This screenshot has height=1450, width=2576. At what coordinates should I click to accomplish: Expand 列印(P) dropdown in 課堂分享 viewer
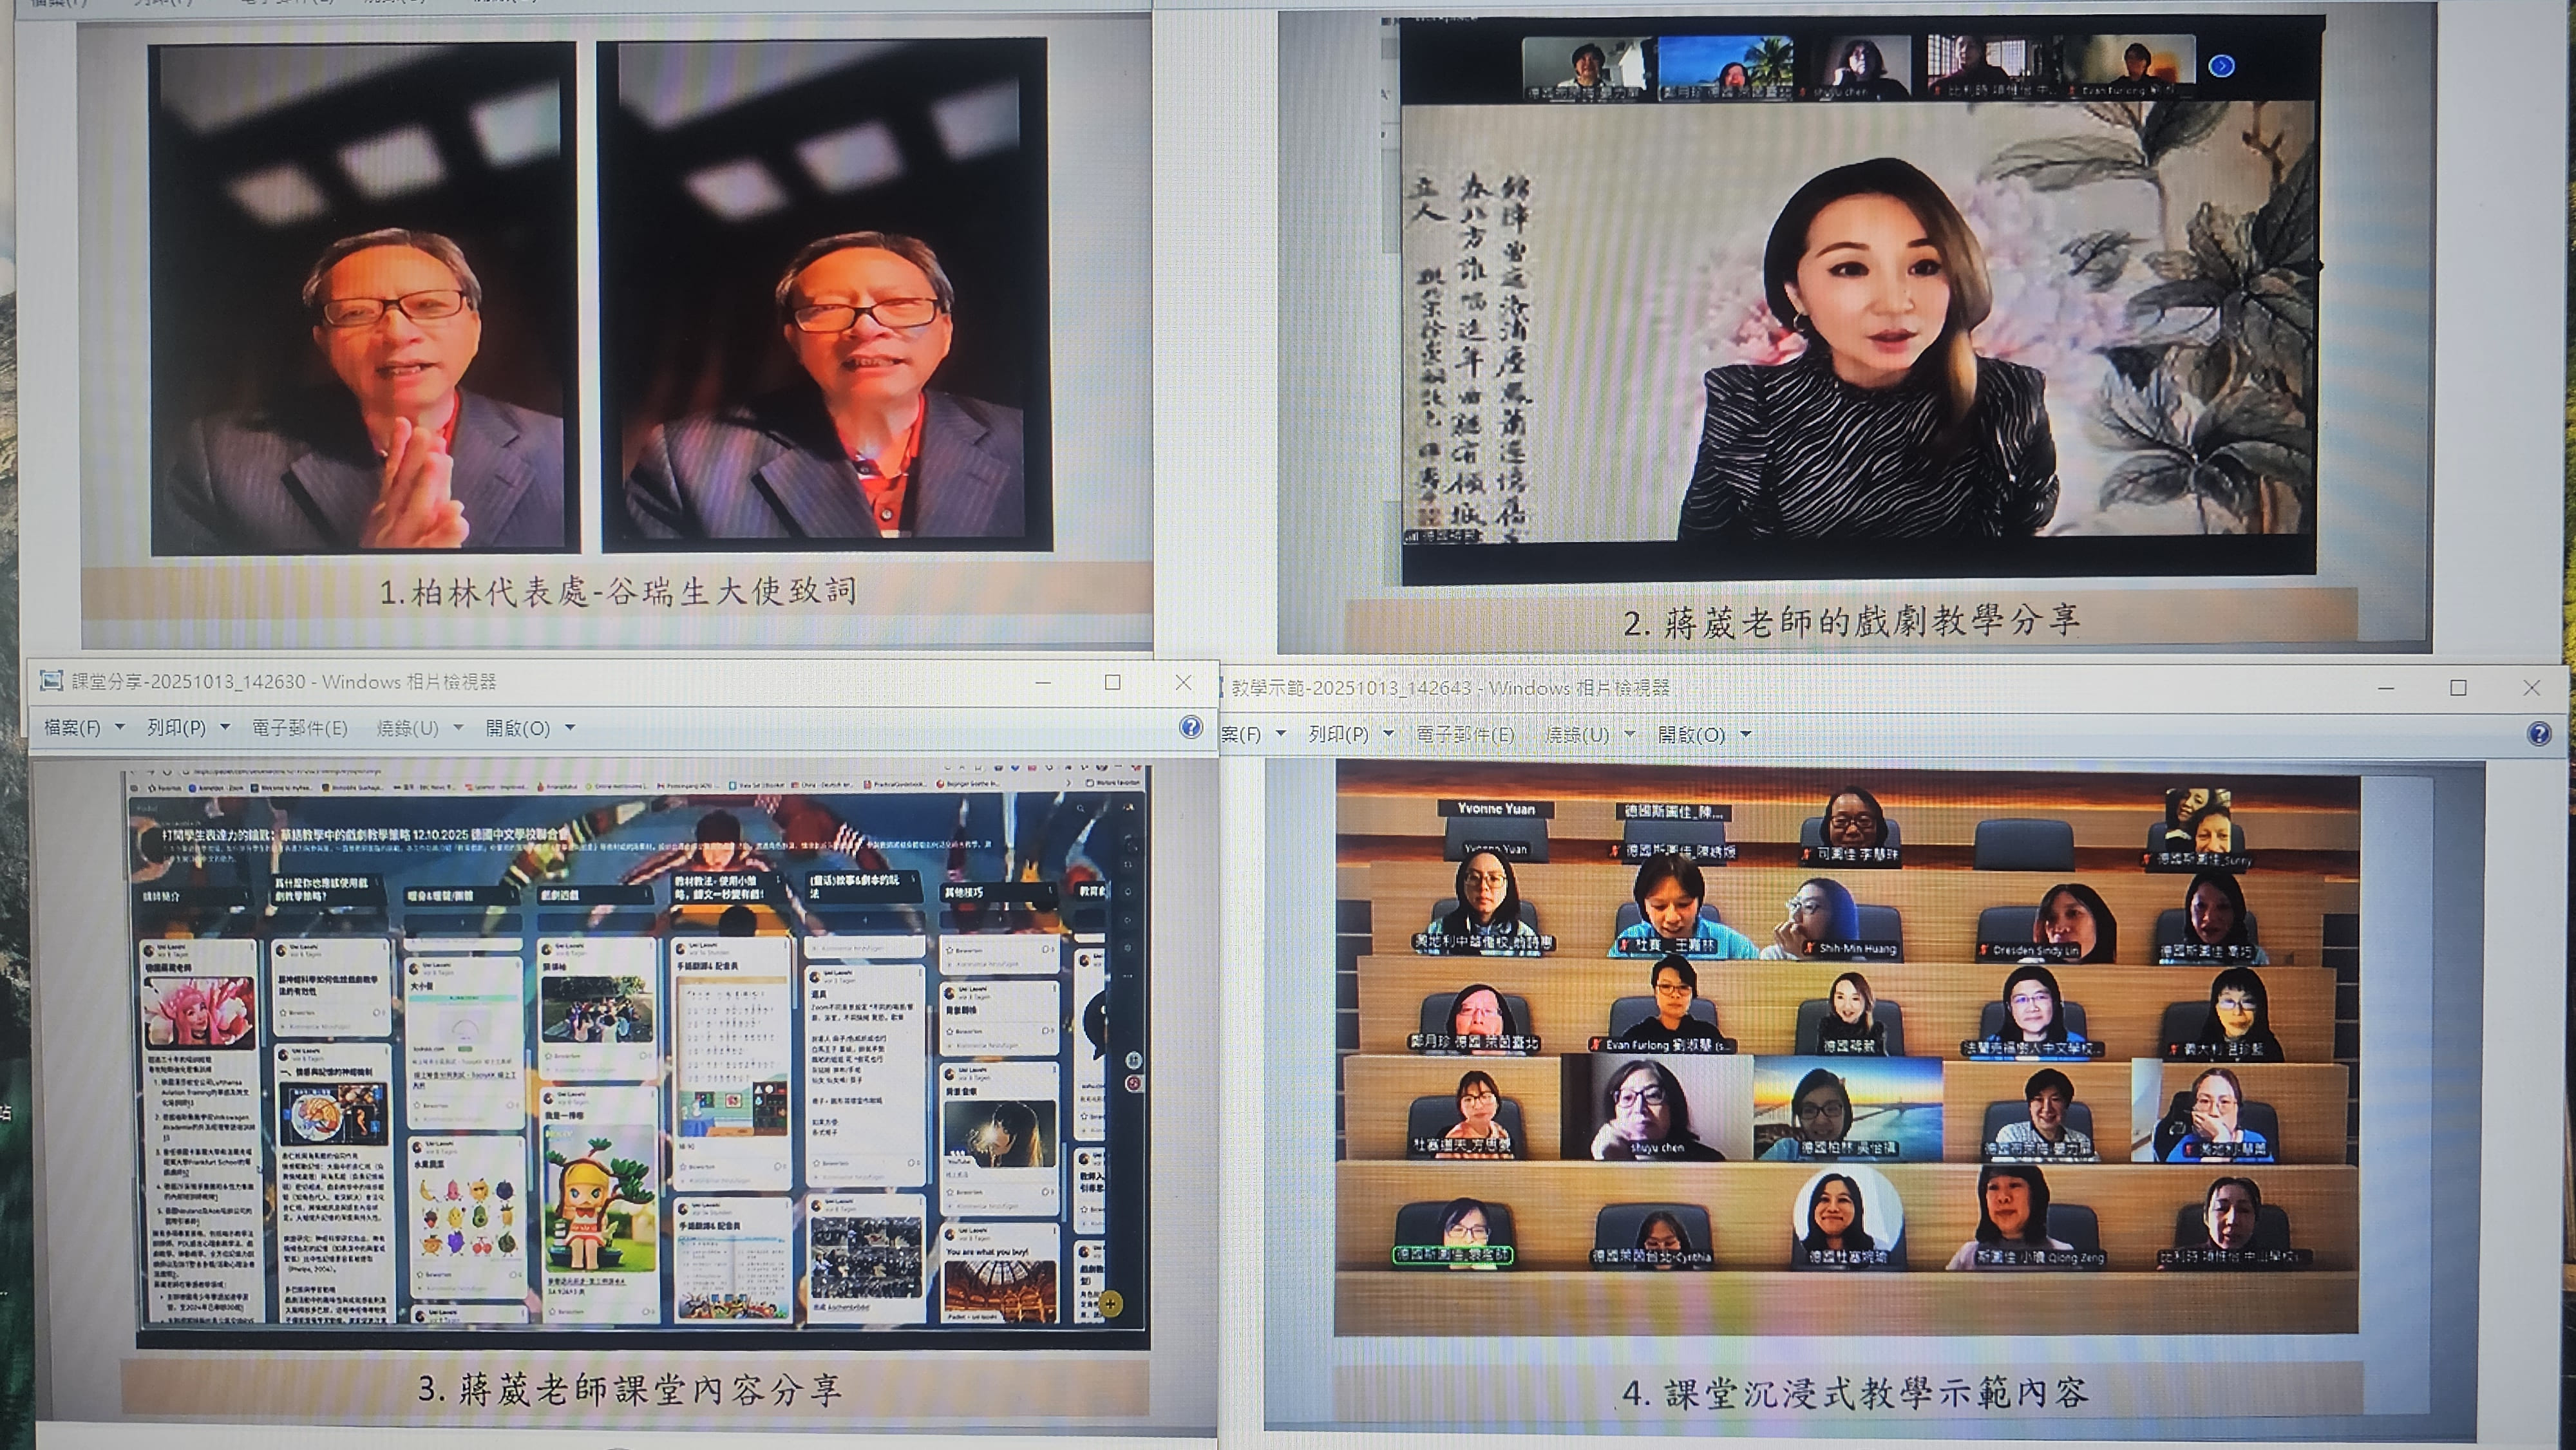click(x=225, y=727)
